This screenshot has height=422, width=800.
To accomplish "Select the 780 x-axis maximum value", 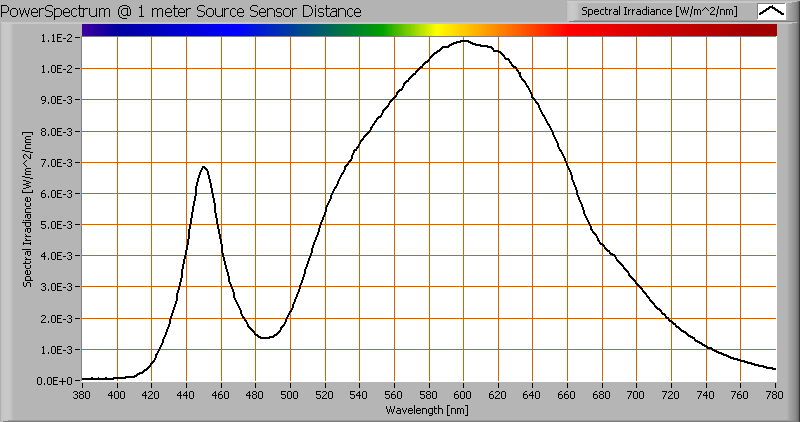I will click(775, 395).
